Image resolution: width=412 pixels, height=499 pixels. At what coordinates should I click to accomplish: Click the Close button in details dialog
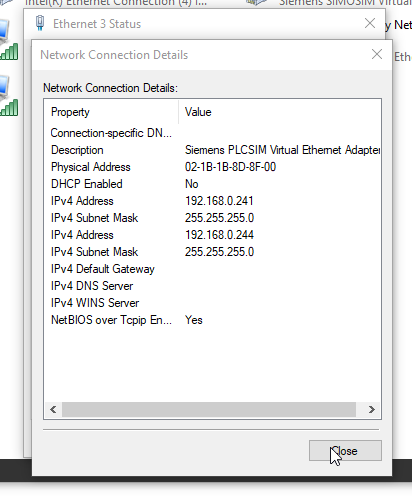pos(345,451)
